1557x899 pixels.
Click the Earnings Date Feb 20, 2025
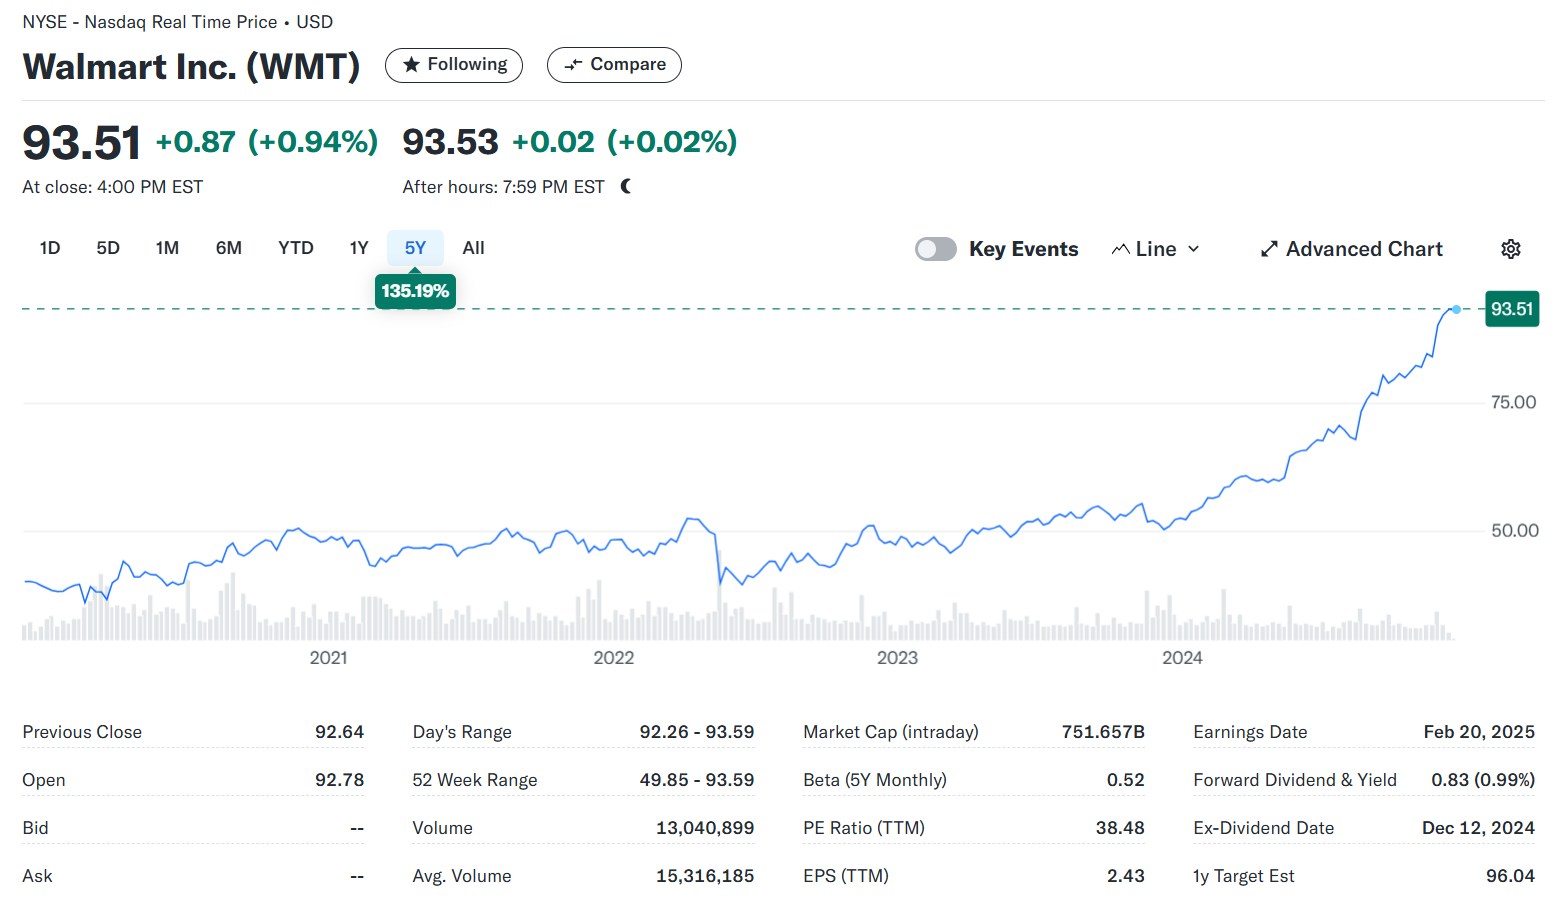(x=1479, y=732)
